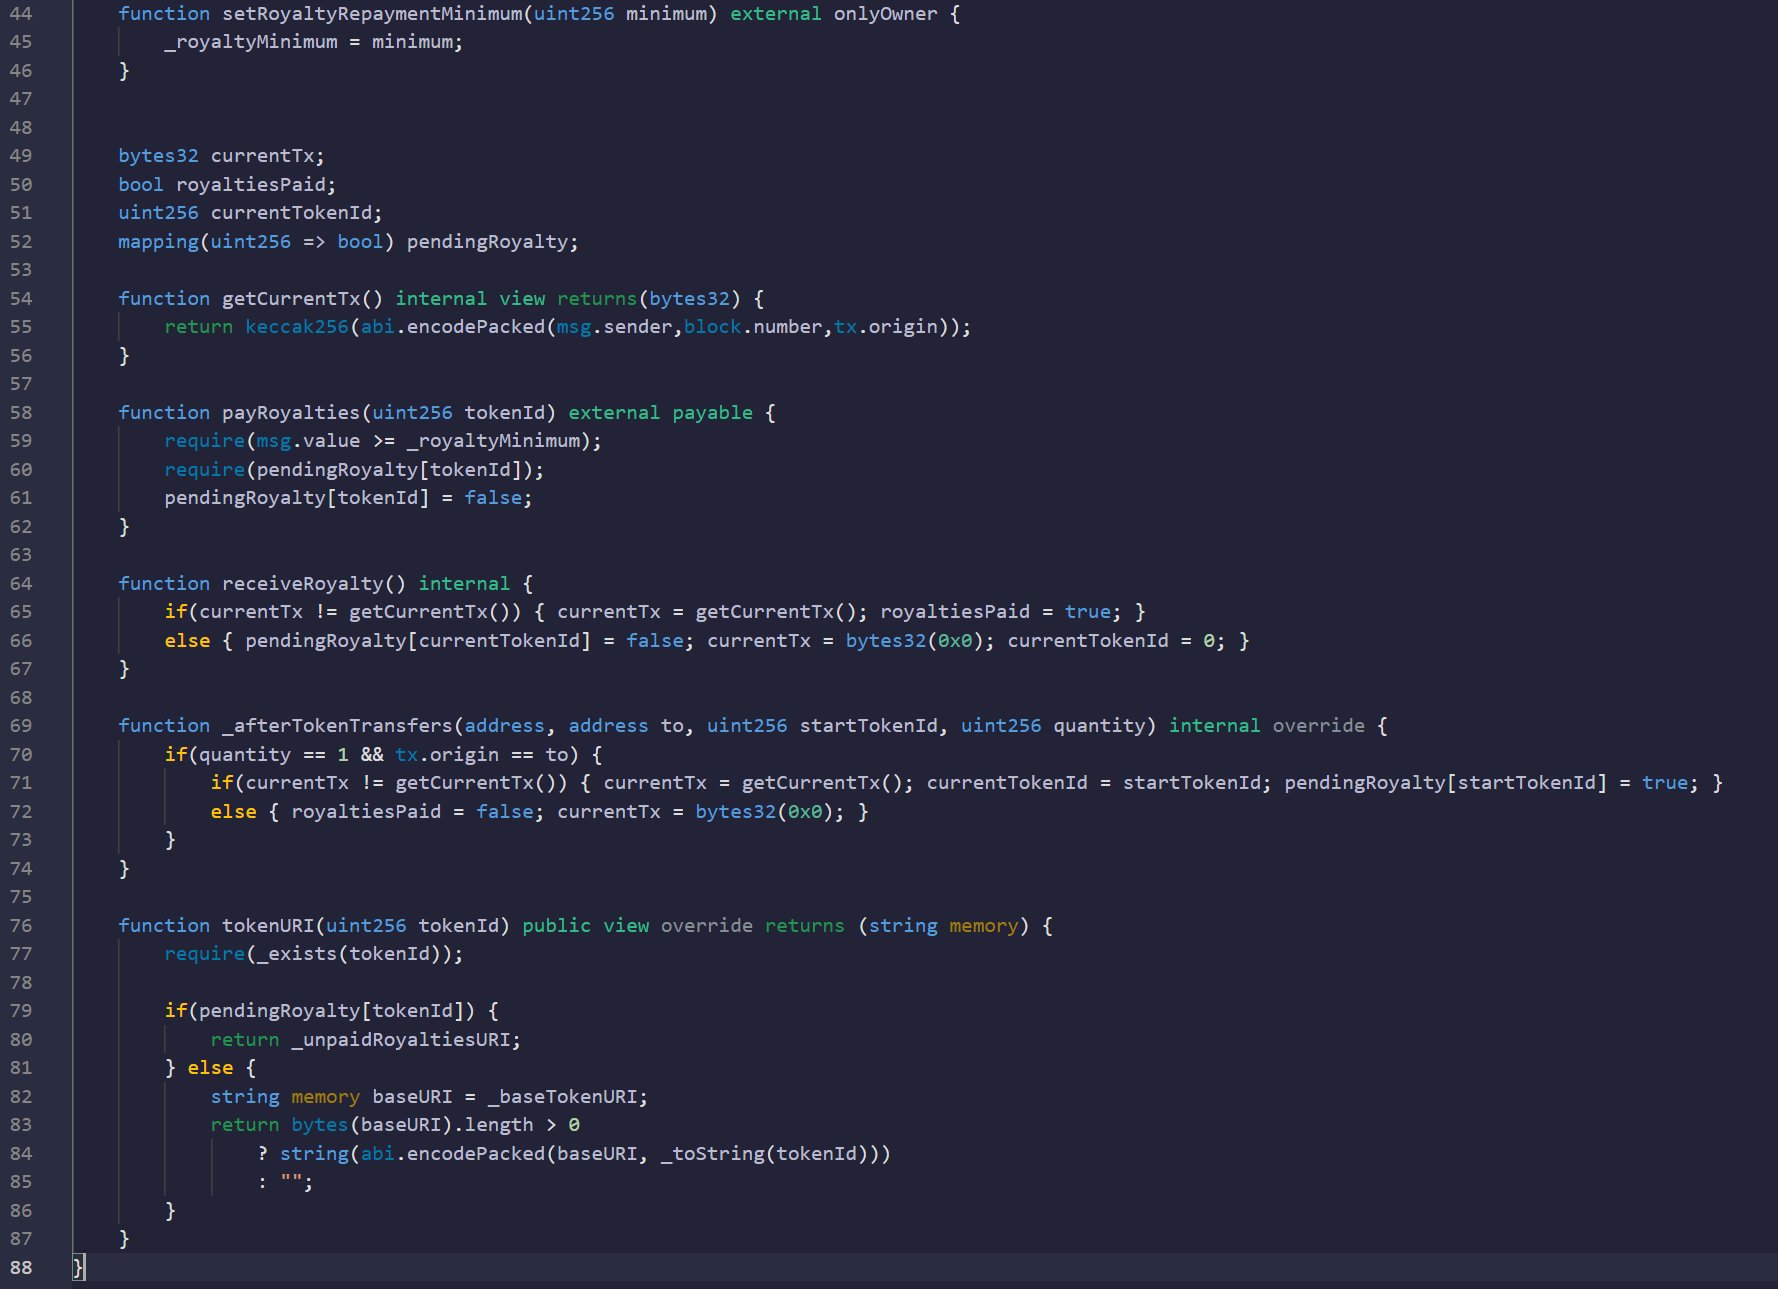This screenshot has width=1778, height=1289.
Task: Click line number 58 in the gutter
Action: [22, 412]
